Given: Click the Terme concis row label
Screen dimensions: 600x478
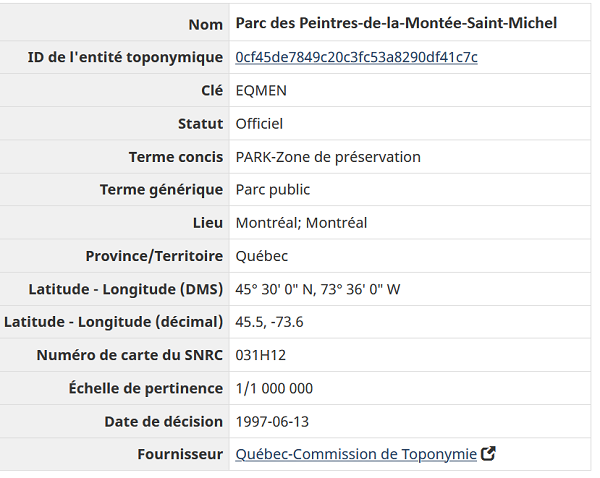Looking at the screenshot, I should 176,157.
